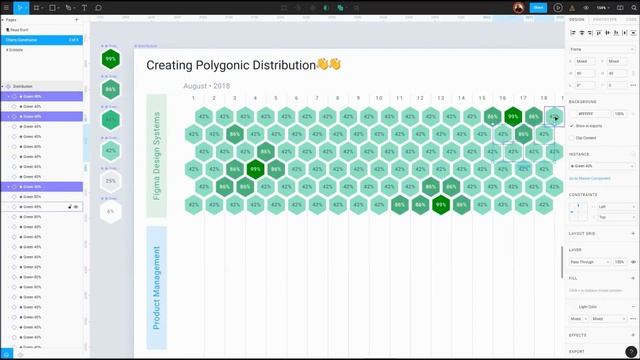The width and height of the screenshot is (640, 360).
Task: Open view settings eye icon in toolbar
Action: tap(586, 8)
